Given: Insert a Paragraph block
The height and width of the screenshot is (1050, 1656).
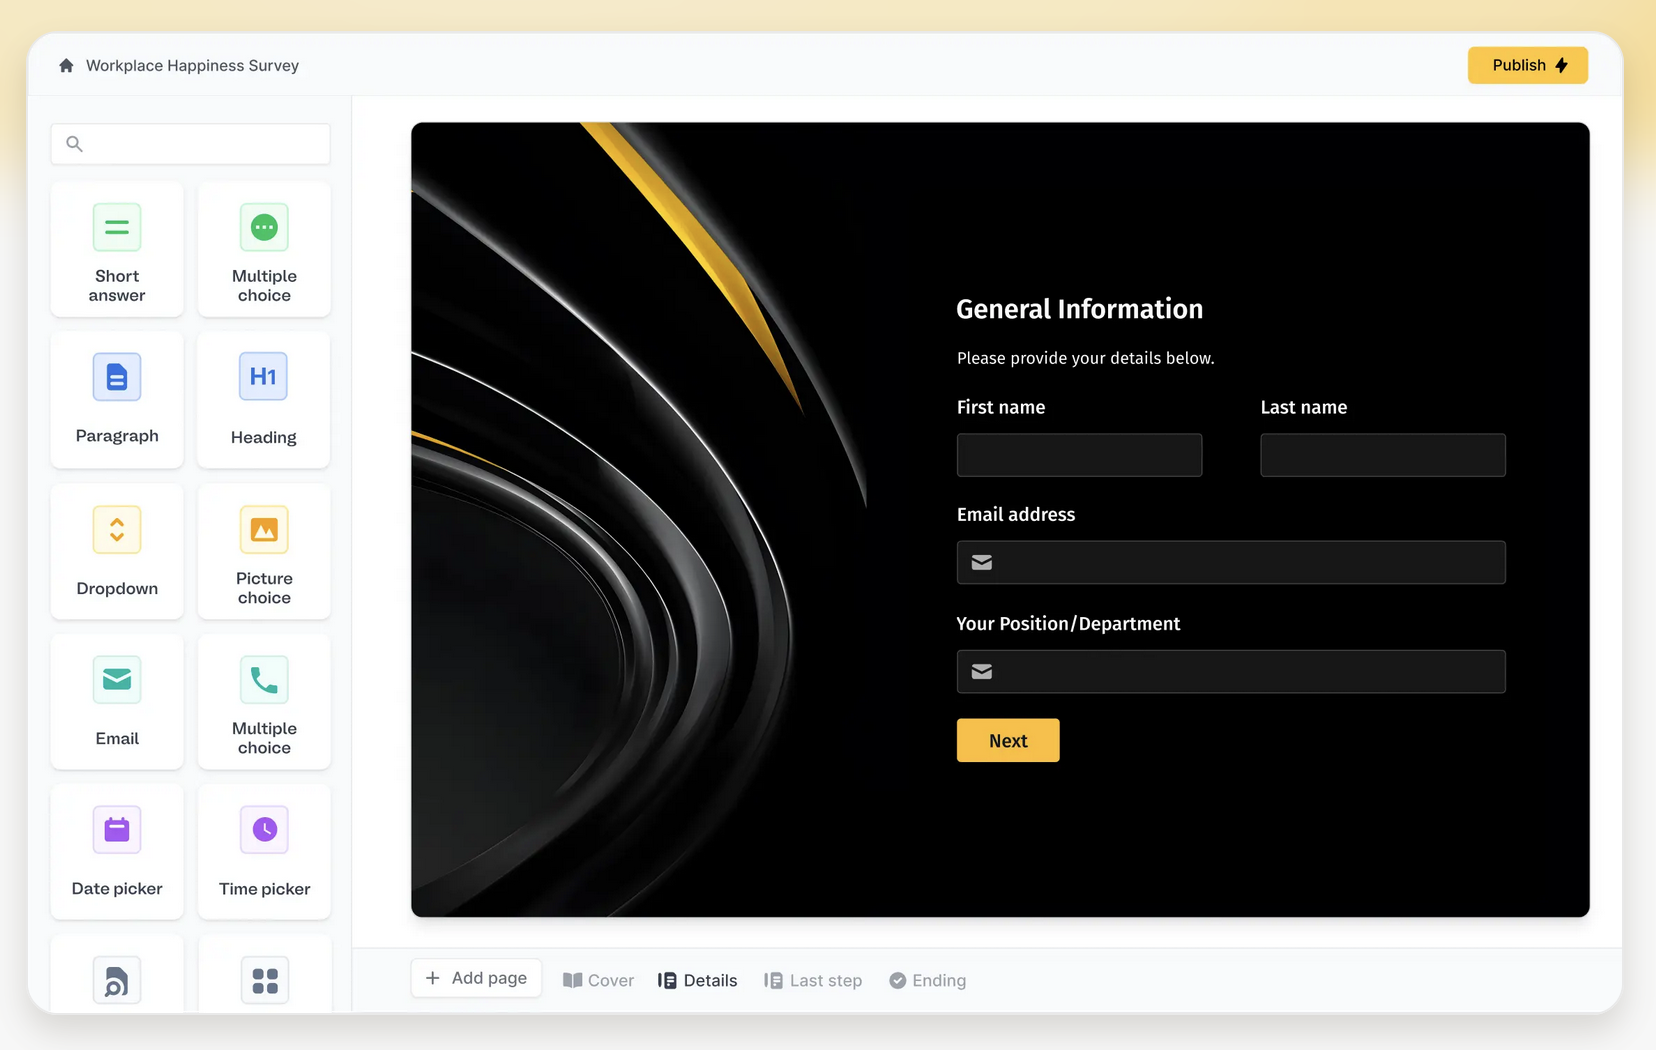Looking at the screenshot, I should 117,400.
